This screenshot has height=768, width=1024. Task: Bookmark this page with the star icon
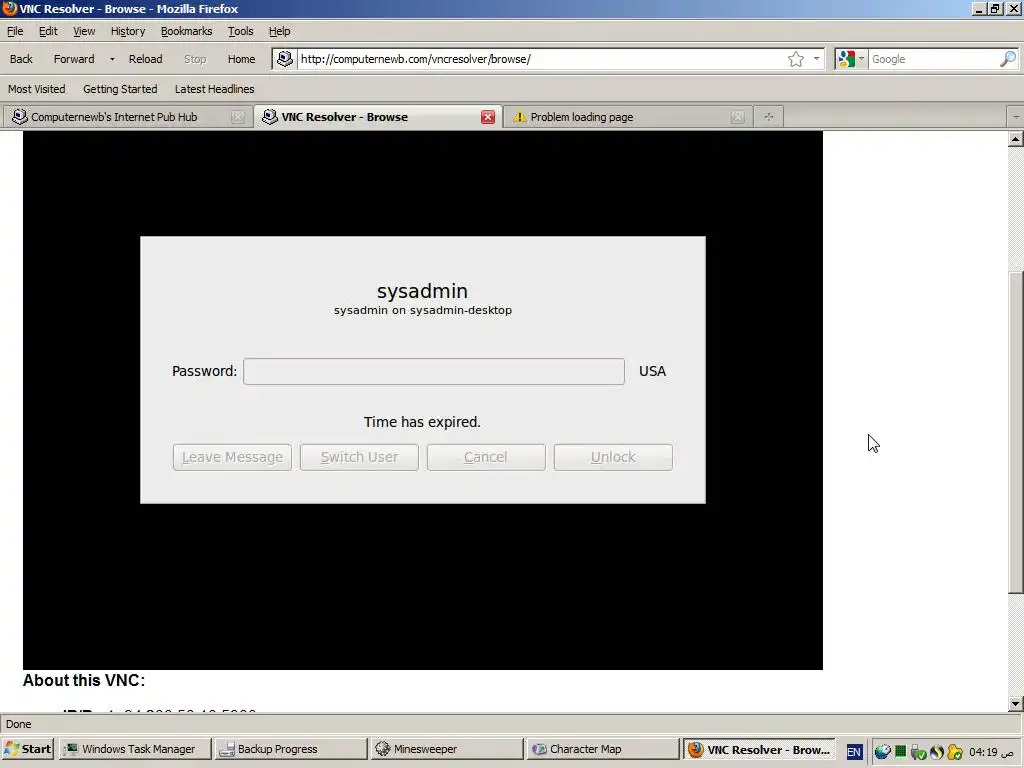(x=795, y=59)
